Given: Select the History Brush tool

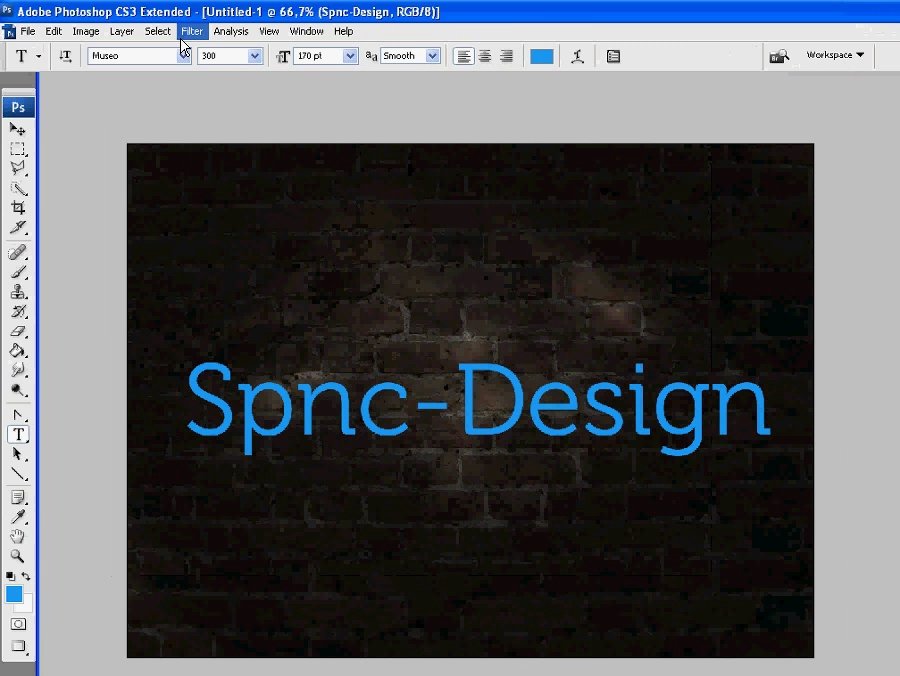Looking at the screenshot, I should [x=18, y=312].
